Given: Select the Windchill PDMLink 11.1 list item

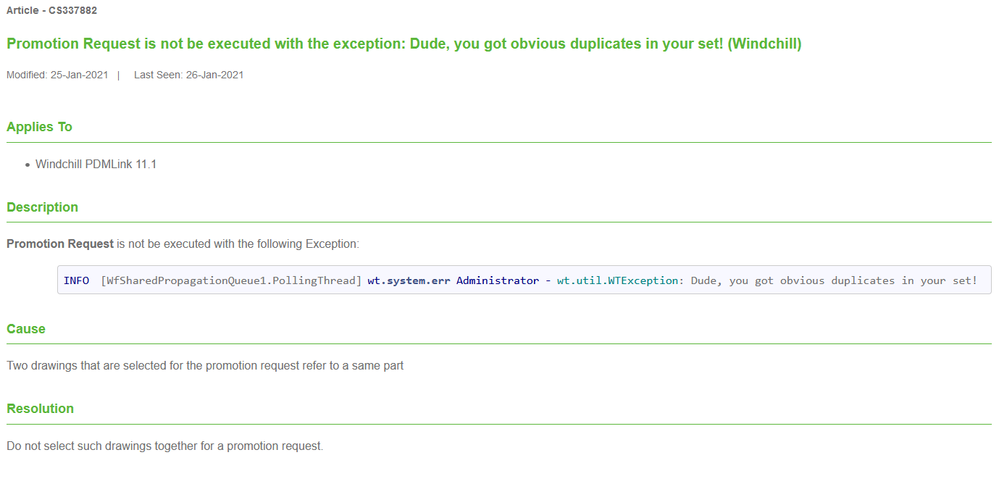Looking at the screenshot, I should click(x=96, y=164).
